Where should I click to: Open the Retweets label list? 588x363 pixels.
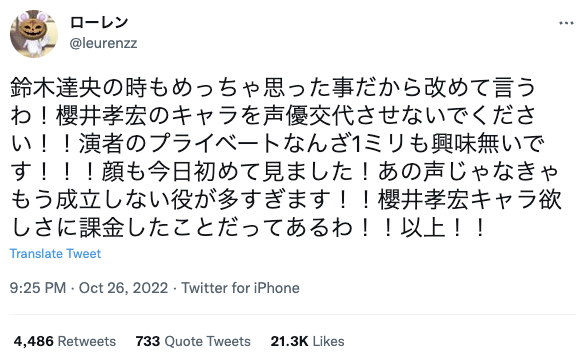coord(87,341)
